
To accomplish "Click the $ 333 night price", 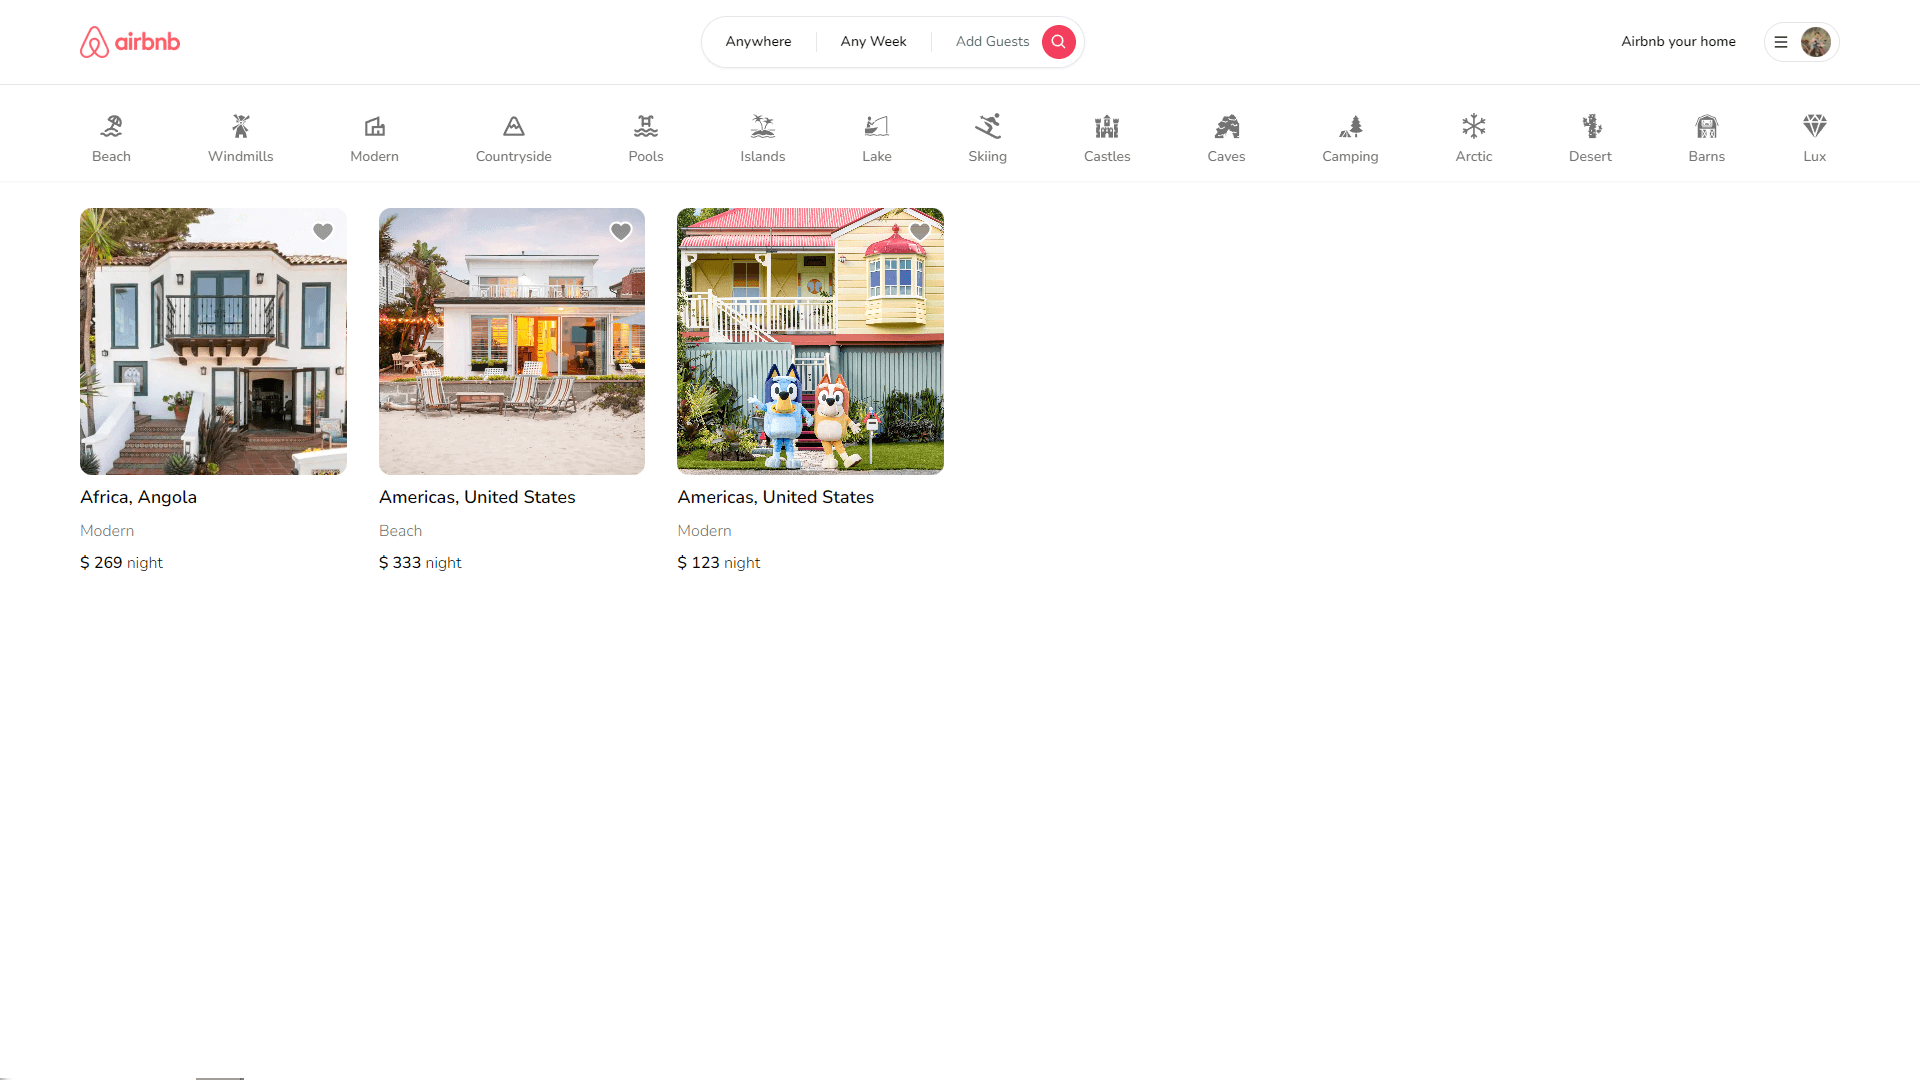I will point(420,563).
